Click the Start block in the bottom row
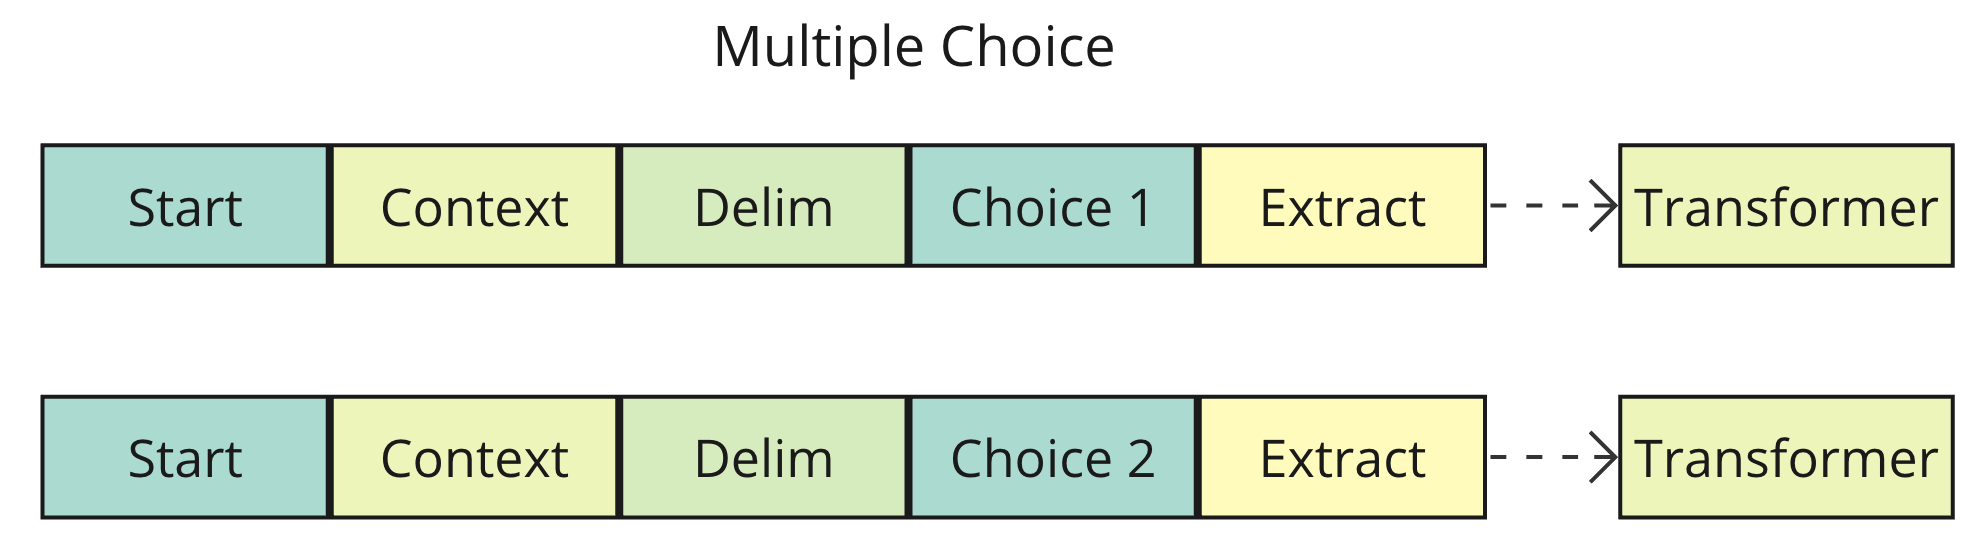 185,458
